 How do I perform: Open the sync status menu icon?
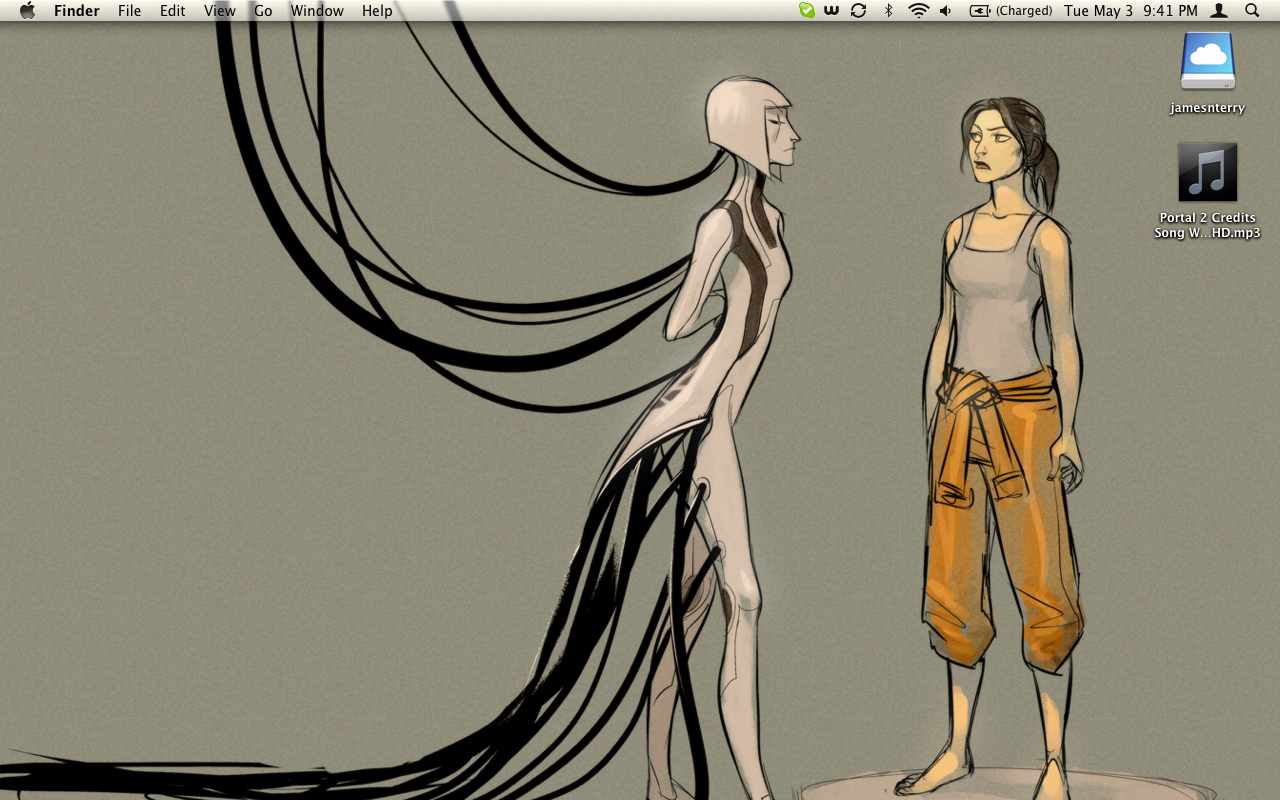coord(858,11)
